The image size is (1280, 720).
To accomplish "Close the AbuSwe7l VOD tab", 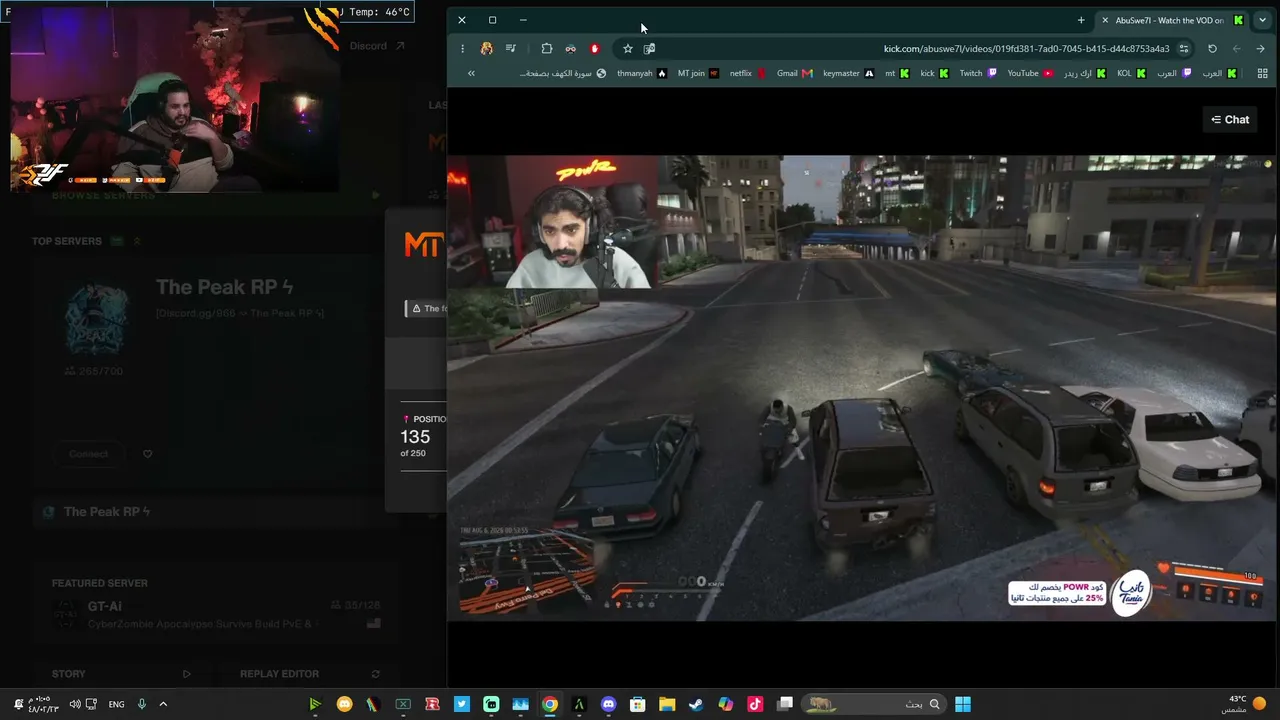I will [x=1104, y=20].
